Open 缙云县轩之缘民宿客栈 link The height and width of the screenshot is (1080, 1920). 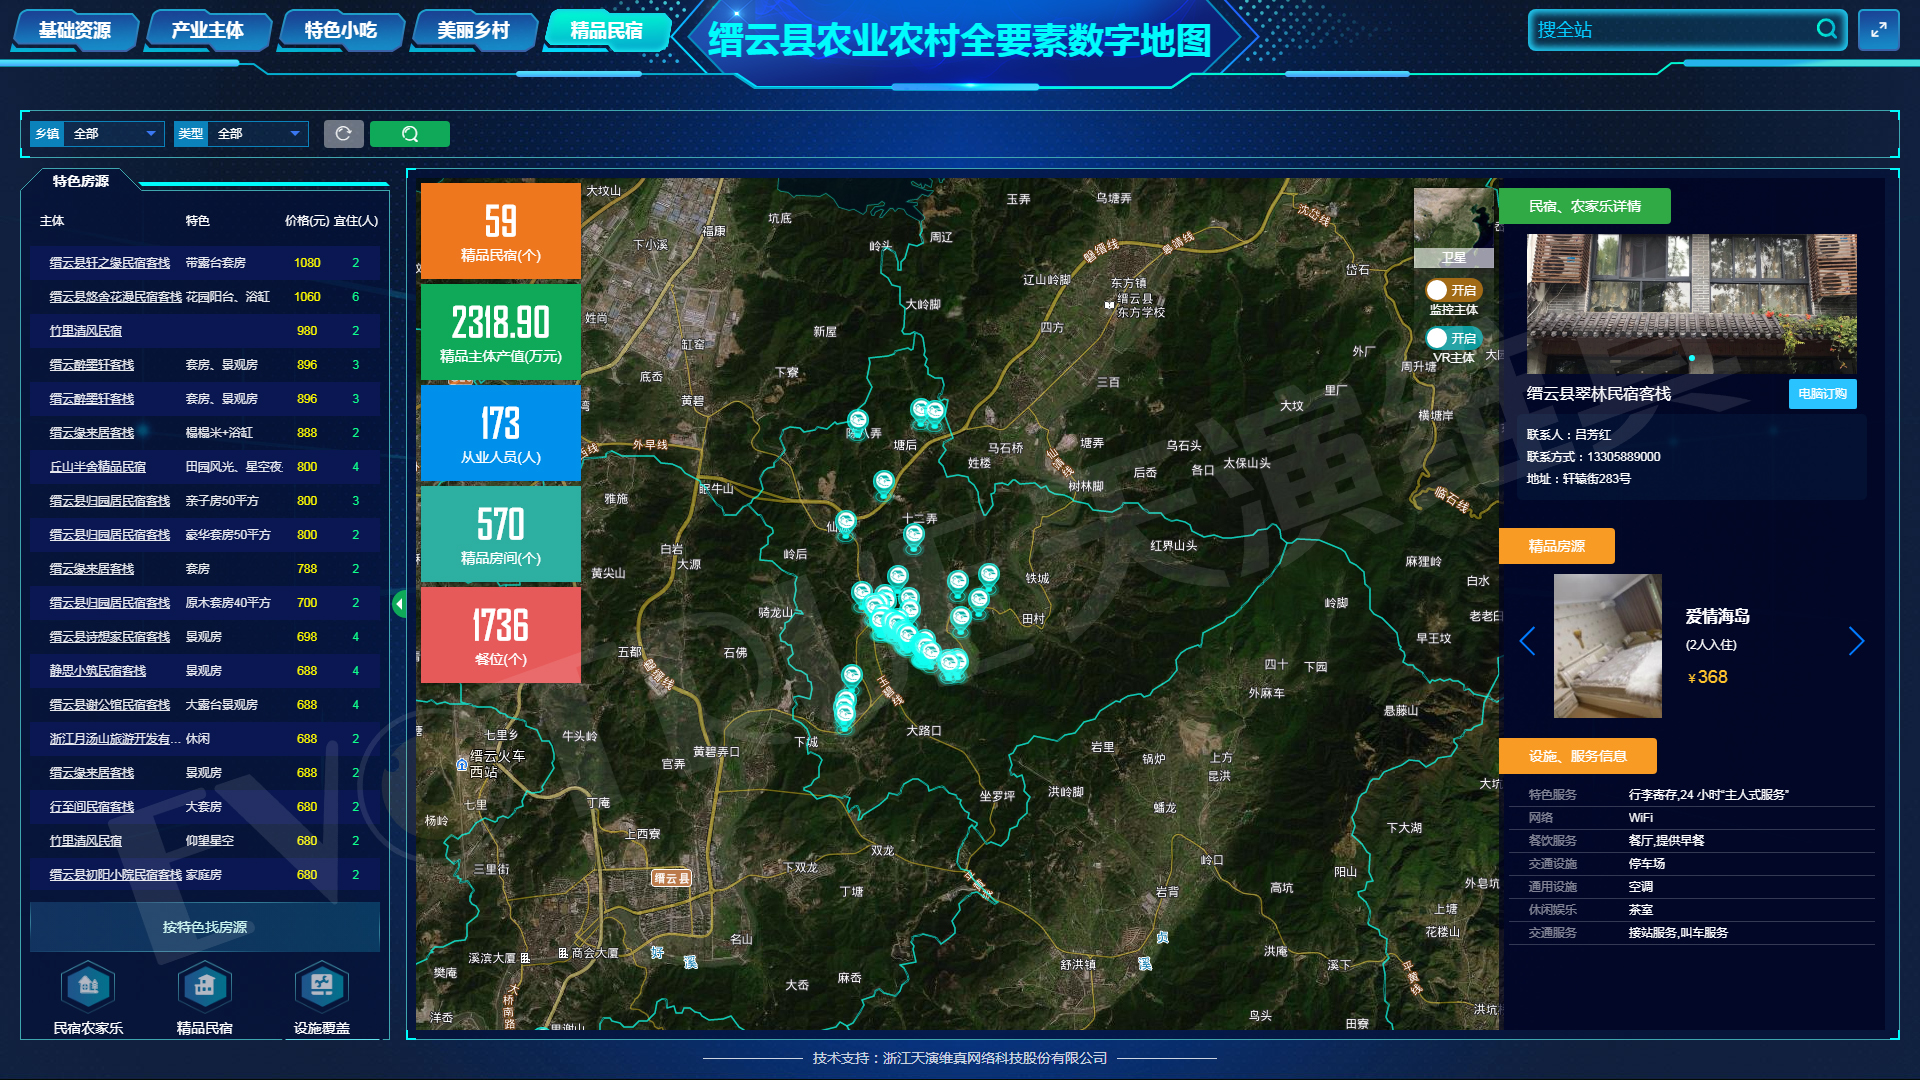coord(110,263)
